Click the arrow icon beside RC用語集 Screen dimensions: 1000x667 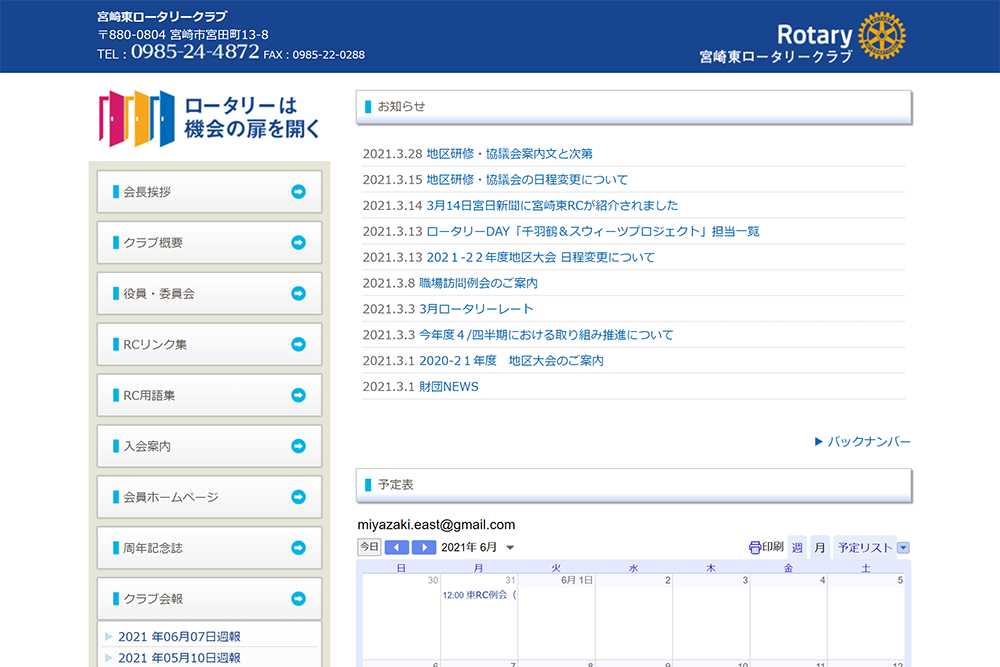(x=298, y=395)
